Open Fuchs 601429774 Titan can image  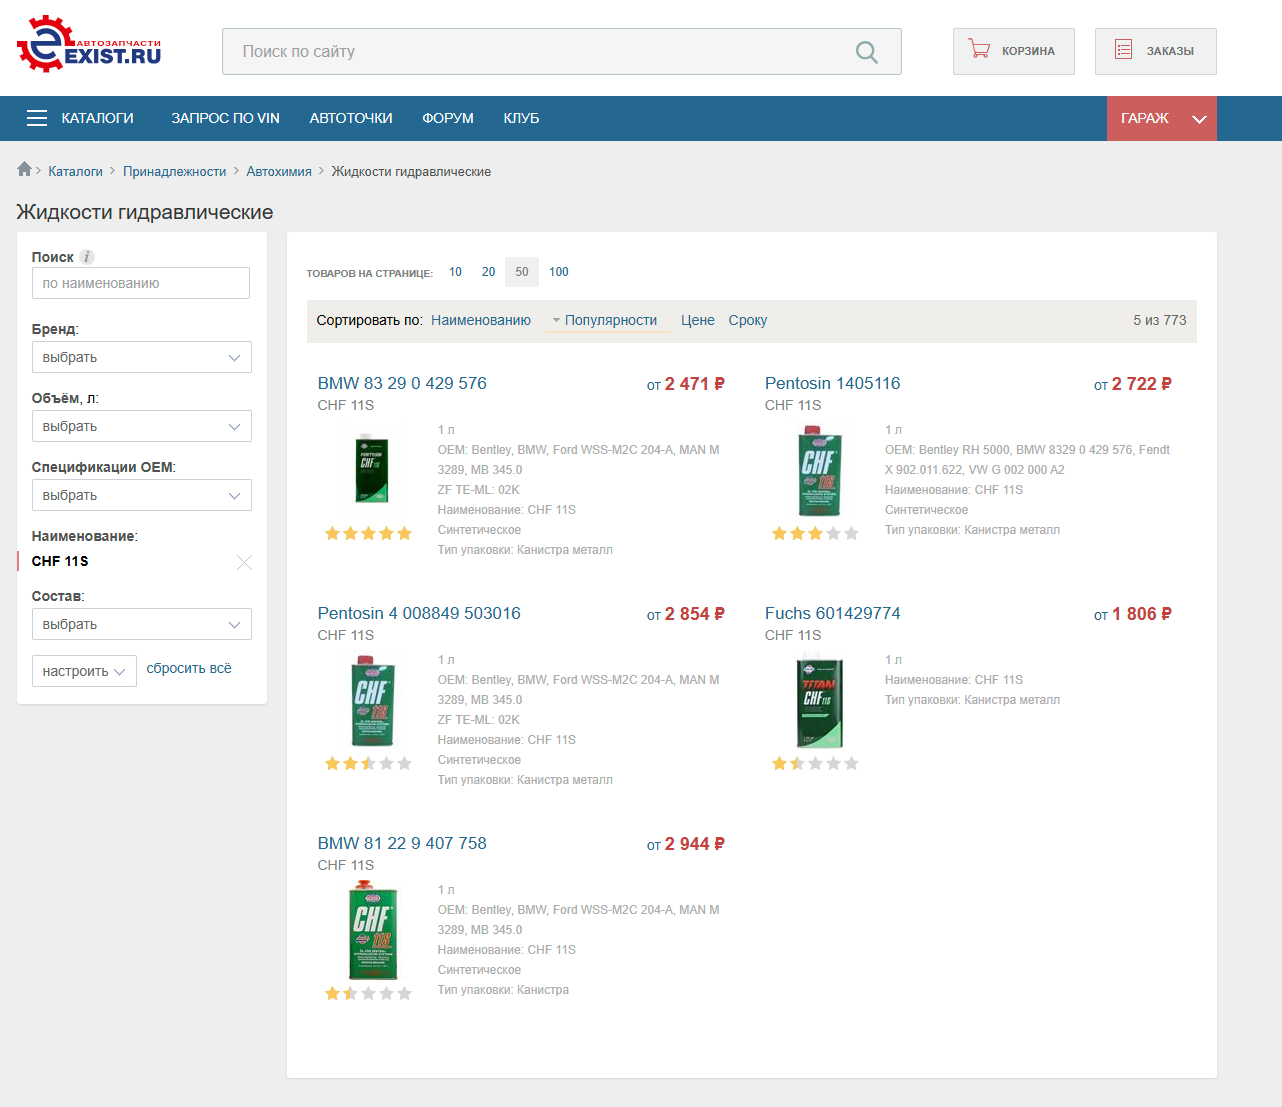[820, 701]
